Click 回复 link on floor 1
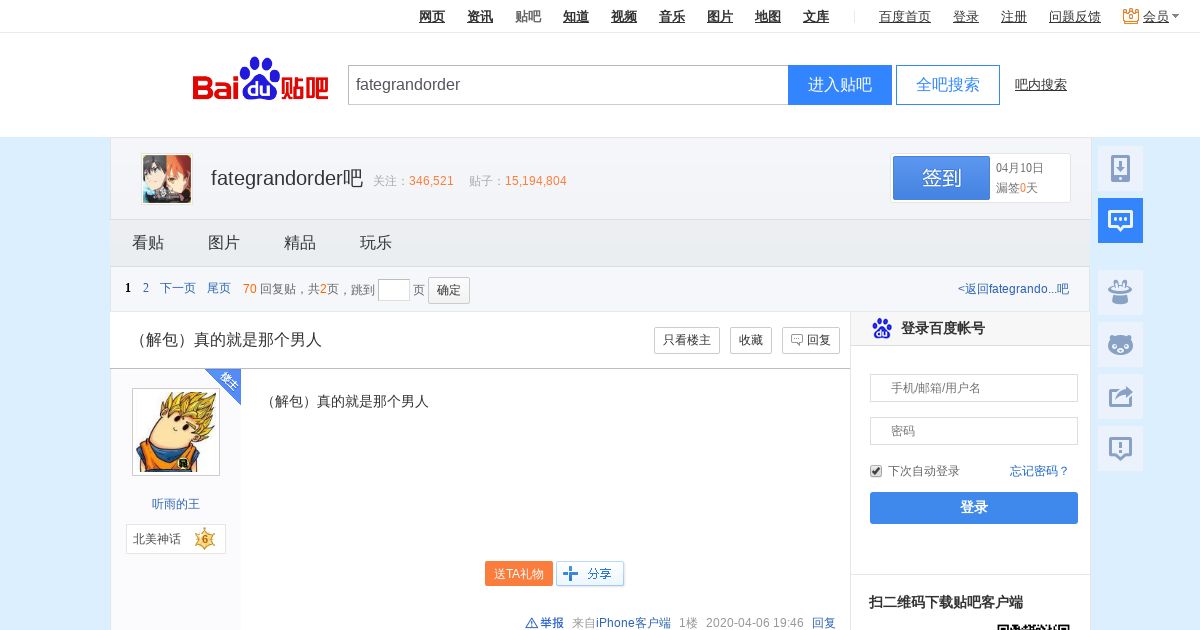 [x=824, y=623]
